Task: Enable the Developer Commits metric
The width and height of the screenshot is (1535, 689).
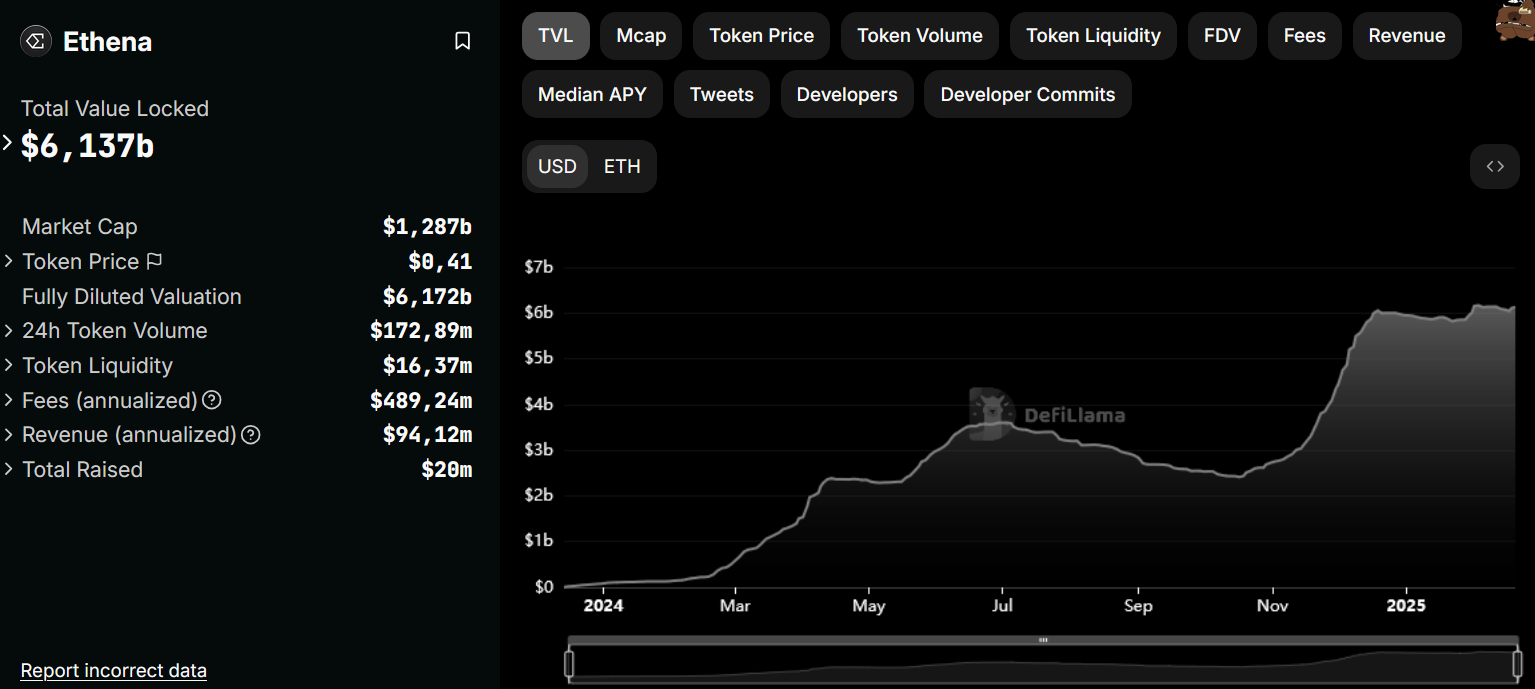Action: click(1027, 93)
